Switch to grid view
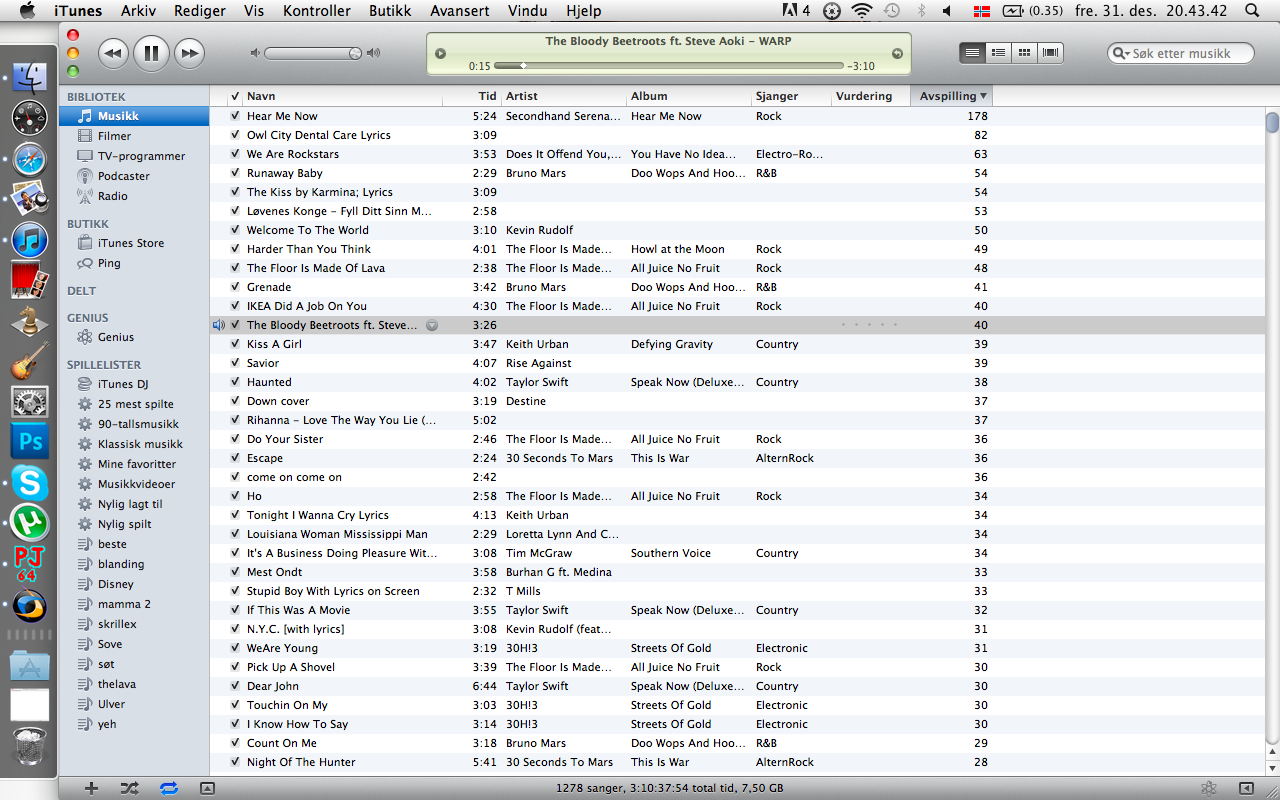Screen dimensions: 1280x800 coord(1024,52)
